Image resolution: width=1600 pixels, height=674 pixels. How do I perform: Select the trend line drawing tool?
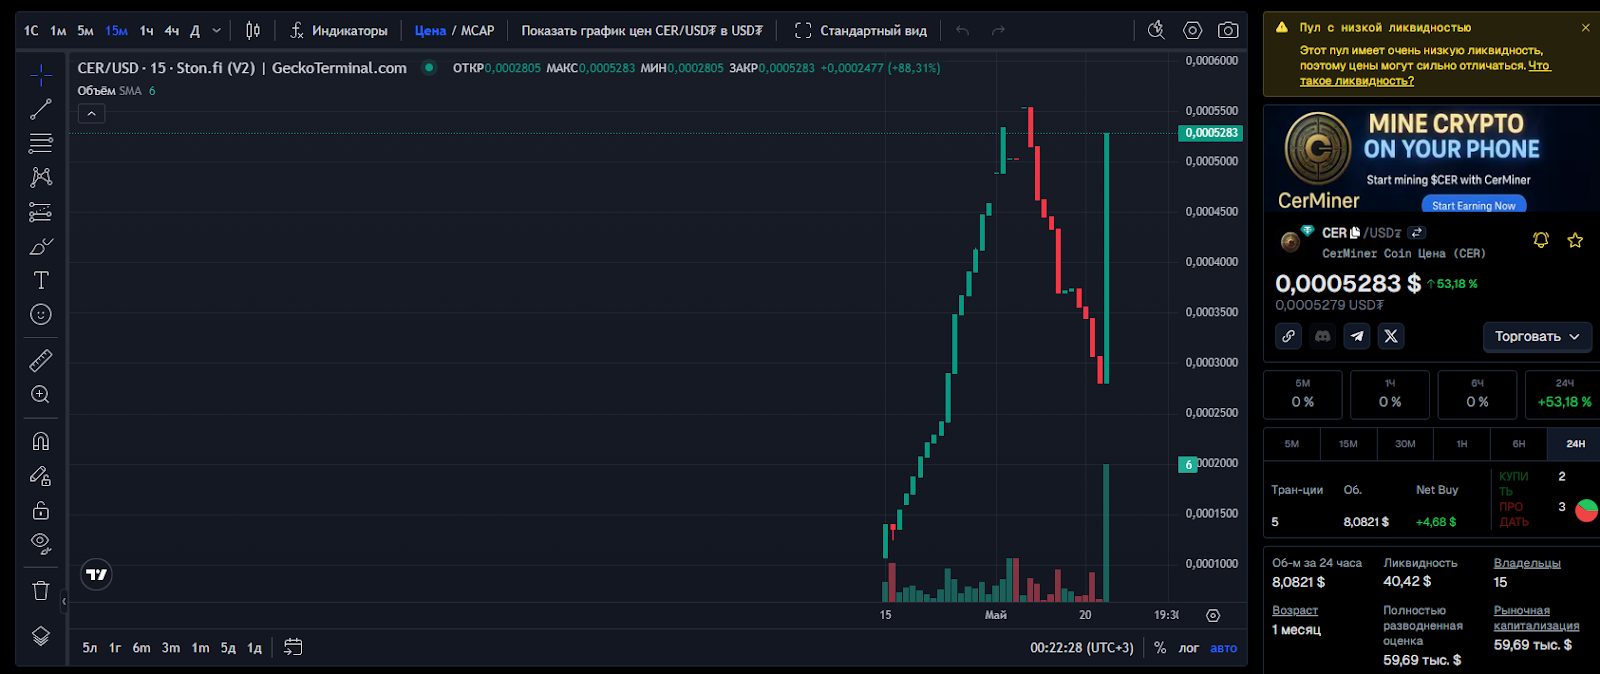(41, 109)
